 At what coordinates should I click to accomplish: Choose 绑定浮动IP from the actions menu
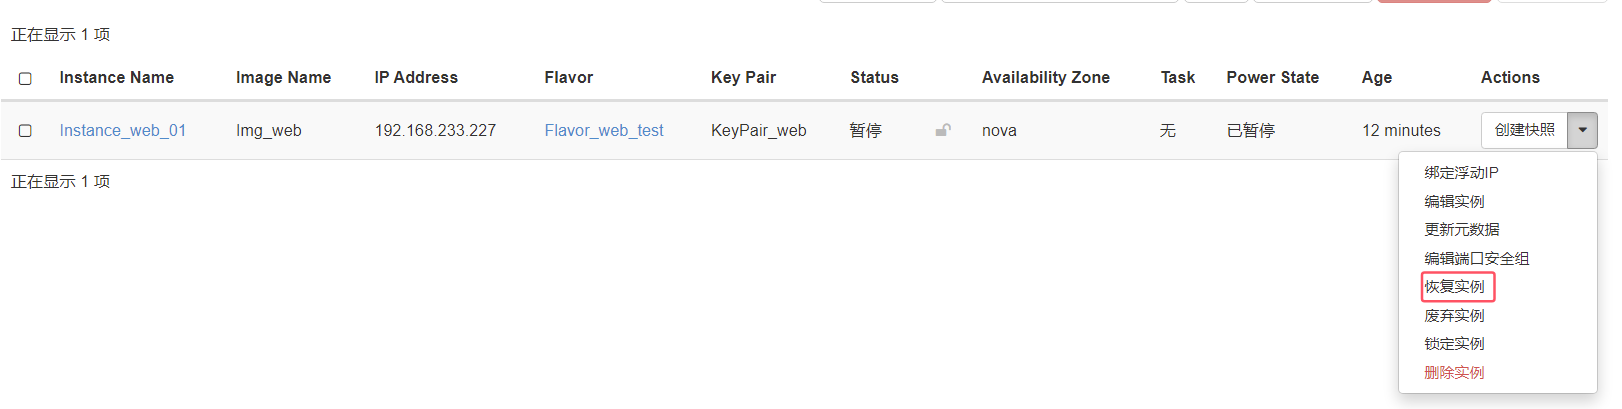tap(1461, 173)
